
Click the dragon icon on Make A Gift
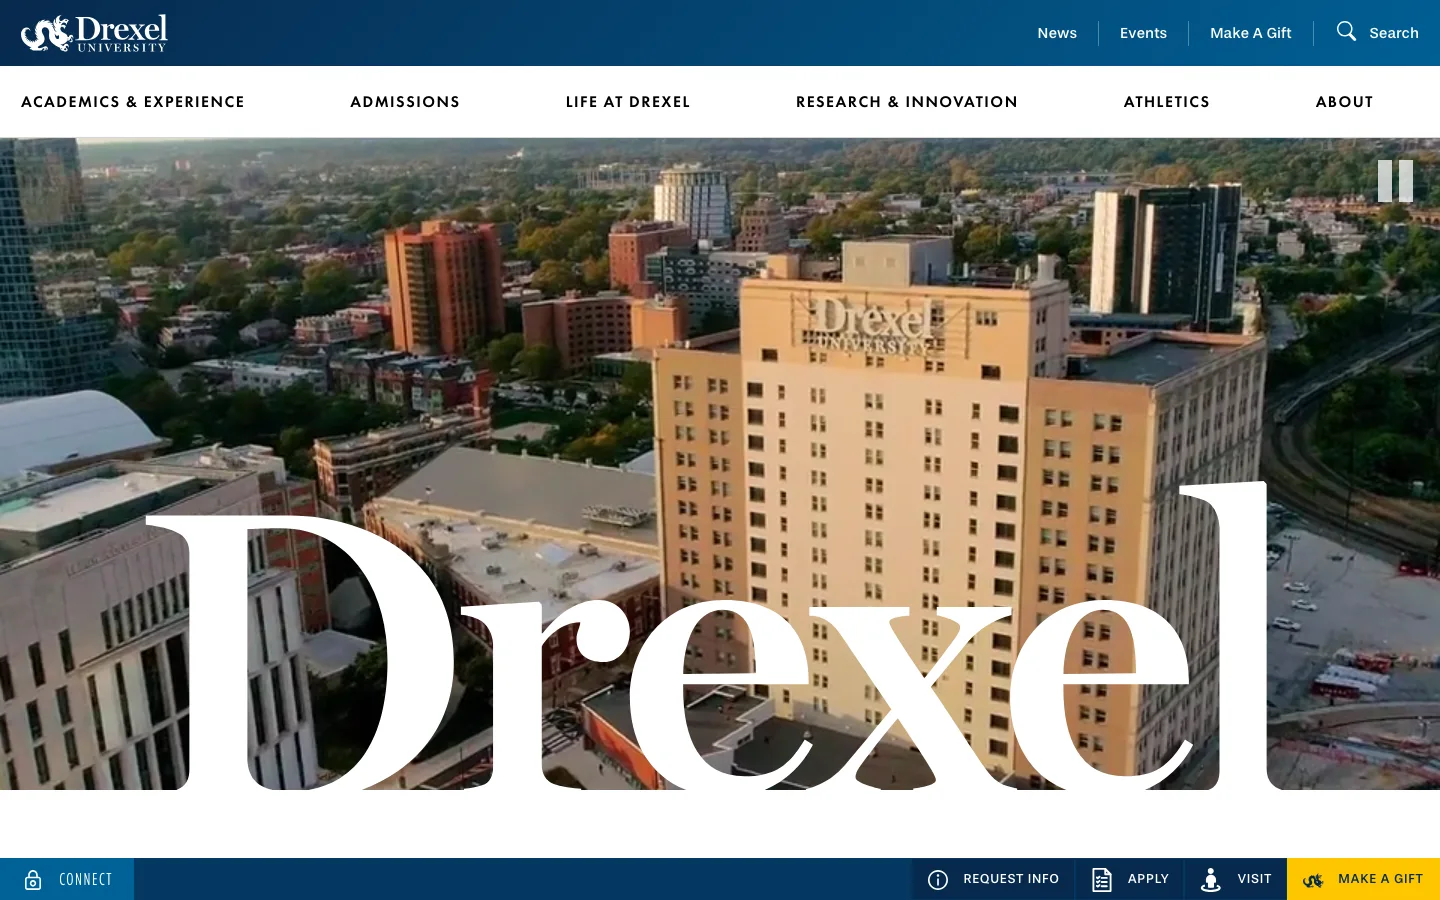1313,880
